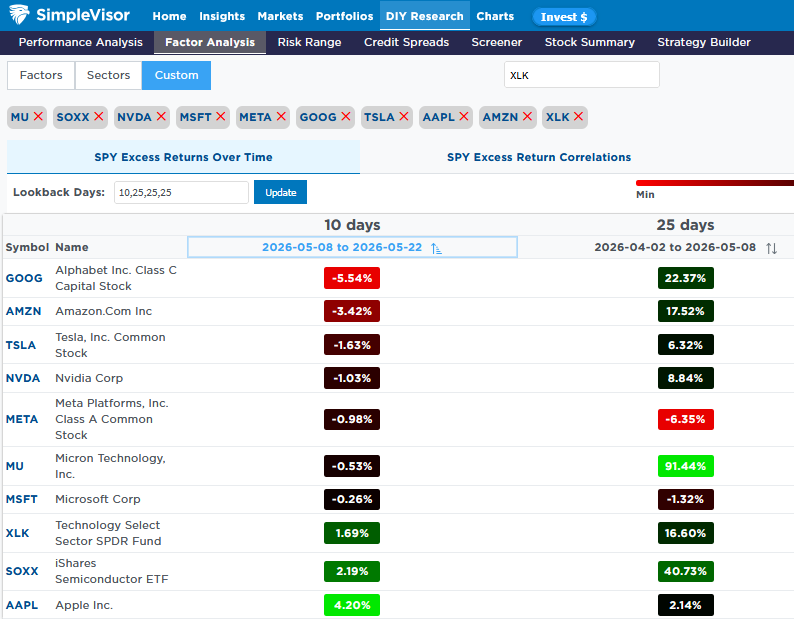Click AAPL's 4.20% return cell
The width and height of the screenshot is (794, 619).
(x=352, y=605)
